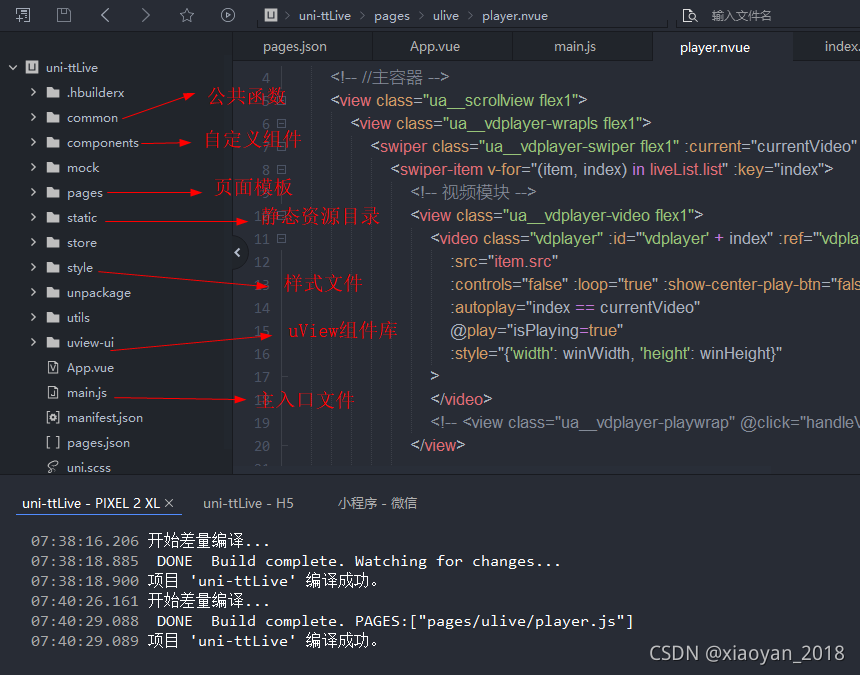Expand the uview-ui folder chevron
Viewport: 860px width, 675px height.
[x=33, y=342]
